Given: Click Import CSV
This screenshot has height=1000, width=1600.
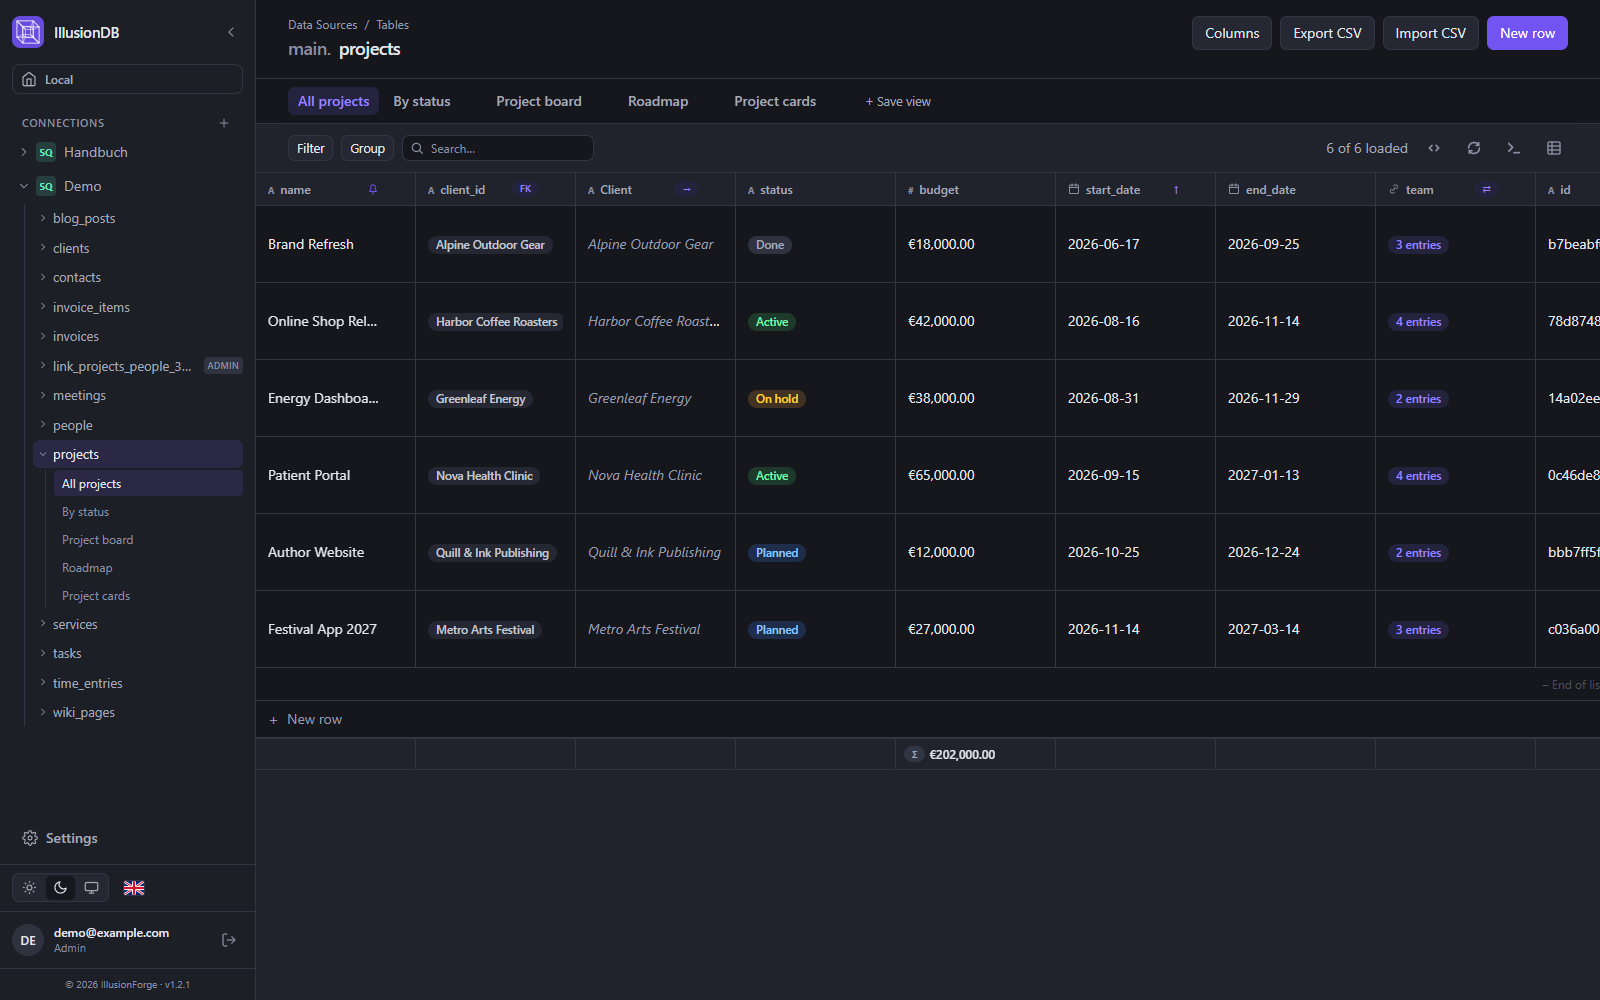Looking at the screenshot, I should tap(1430, 33).
